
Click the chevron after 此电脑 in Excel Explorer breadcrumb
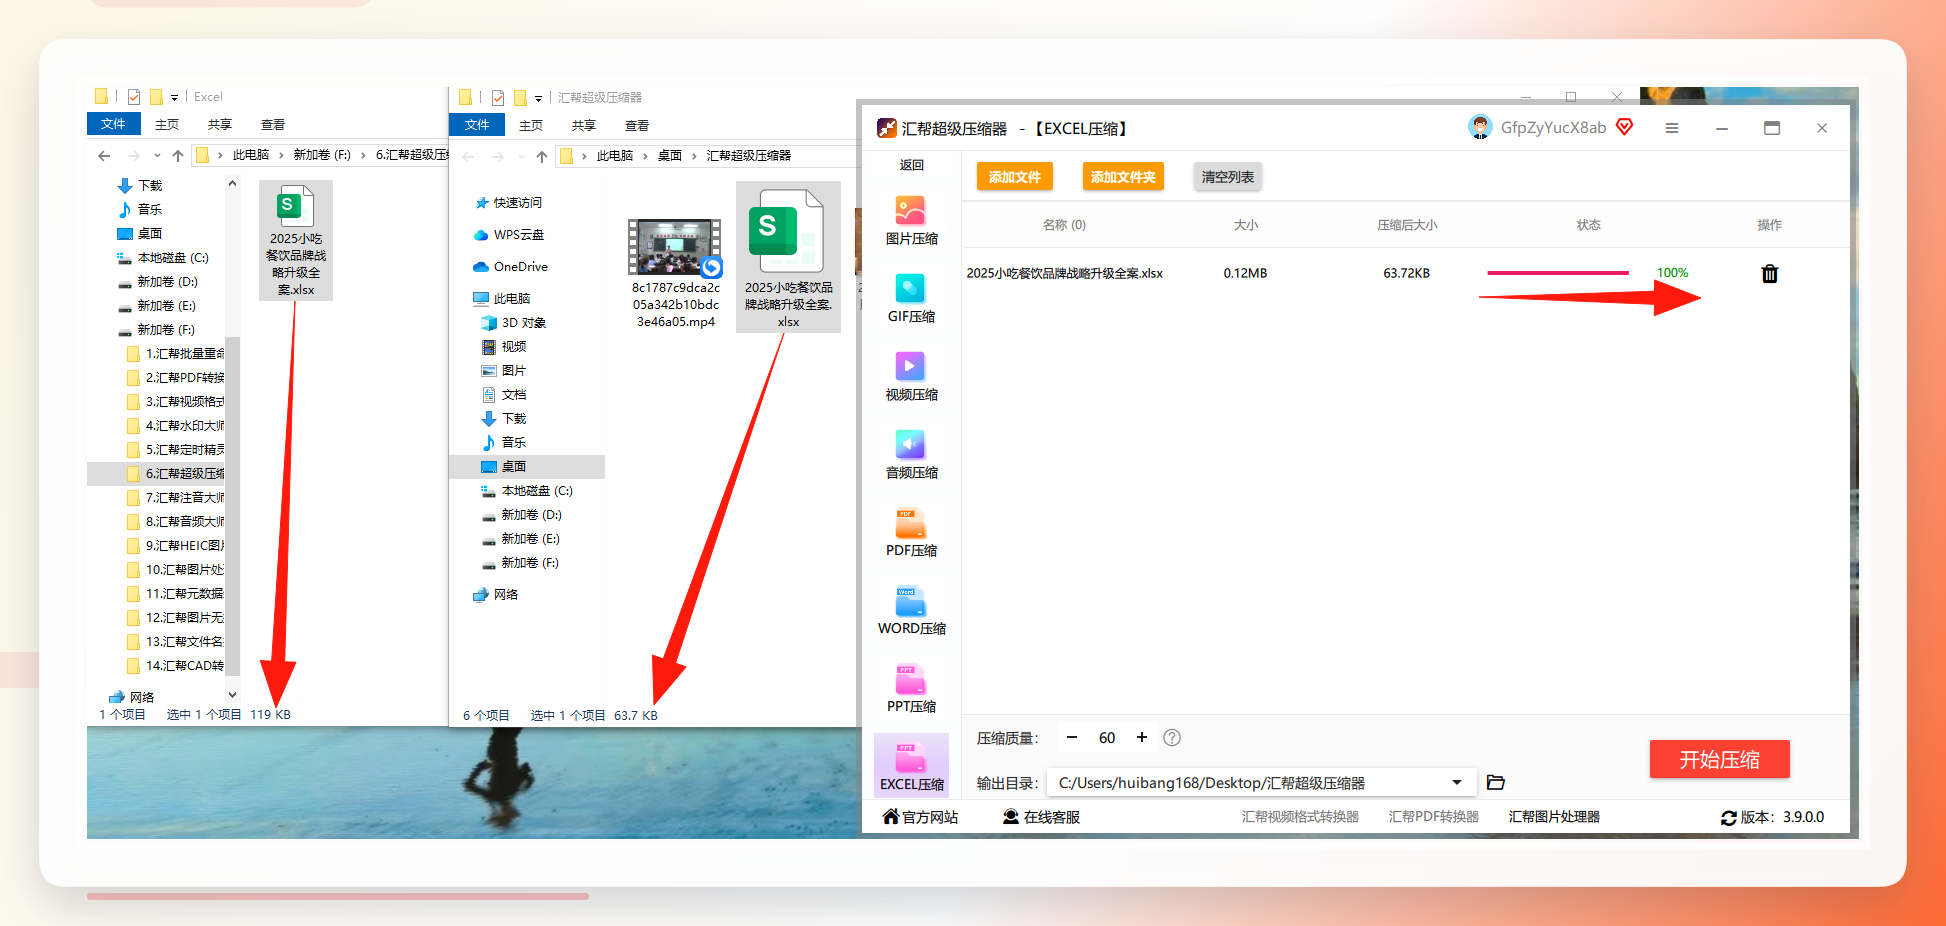[281, 155]
